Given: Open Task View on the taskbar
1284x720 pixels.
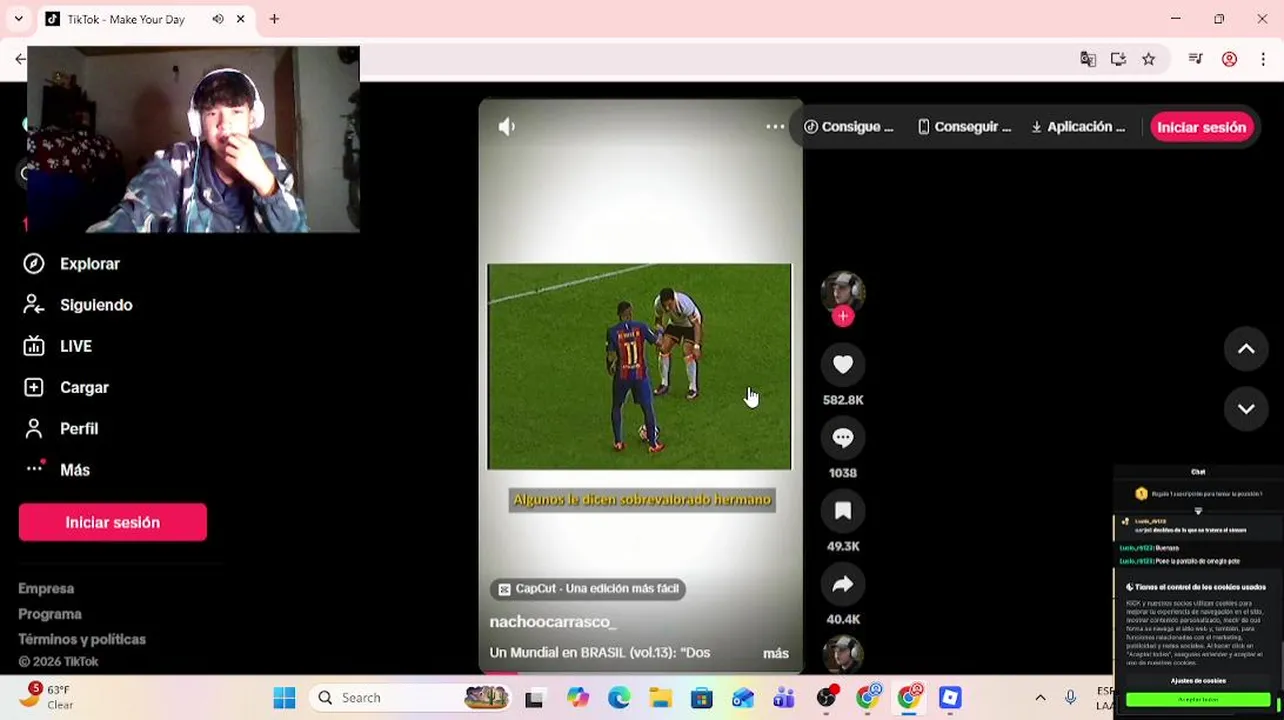Looking at the screenshot, I should click(x=534, y=698).
